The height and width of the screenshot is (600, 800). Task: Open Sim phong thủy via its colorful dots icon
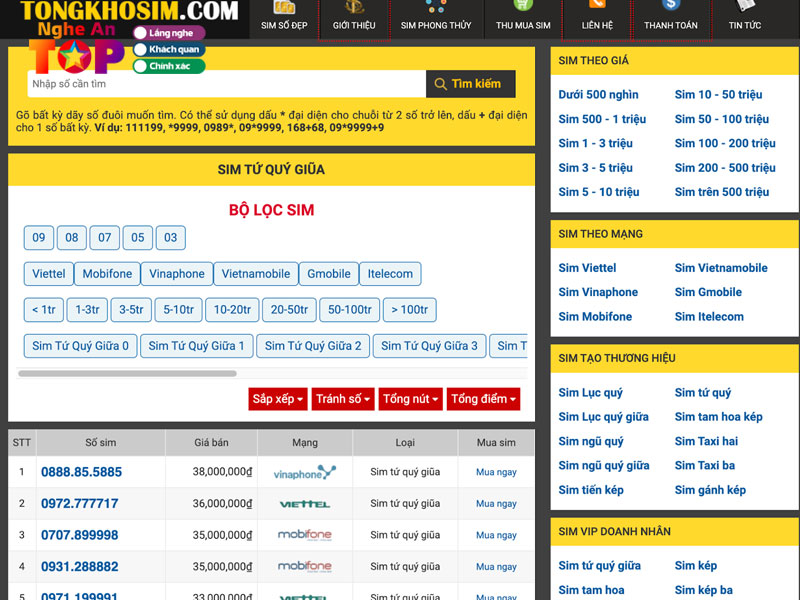(x=434, y=7)
